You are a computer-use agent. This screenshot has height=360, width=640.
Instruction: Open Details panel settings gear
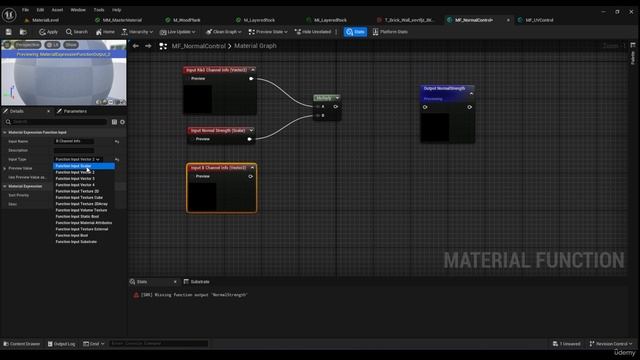pyautogui.click(x=122, y=122)
